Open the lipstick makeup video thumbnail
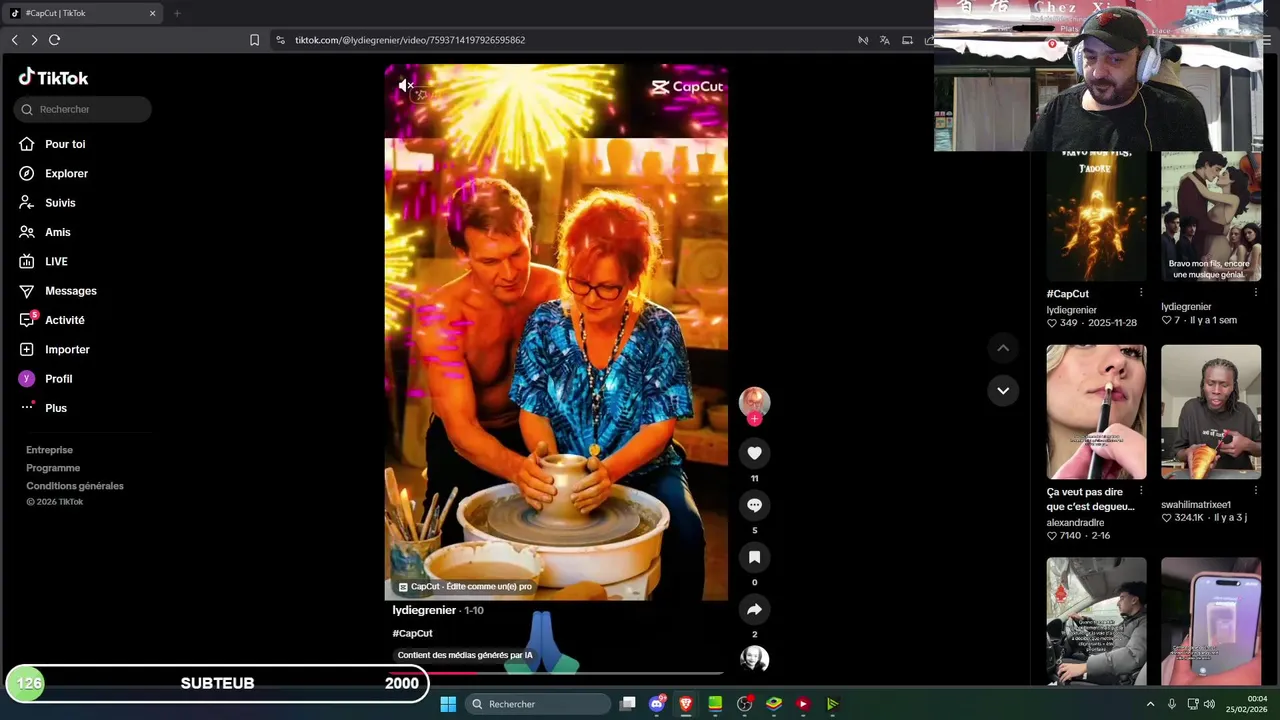This screenshot has height=720, width=1280. click(x=1096, y=412)
